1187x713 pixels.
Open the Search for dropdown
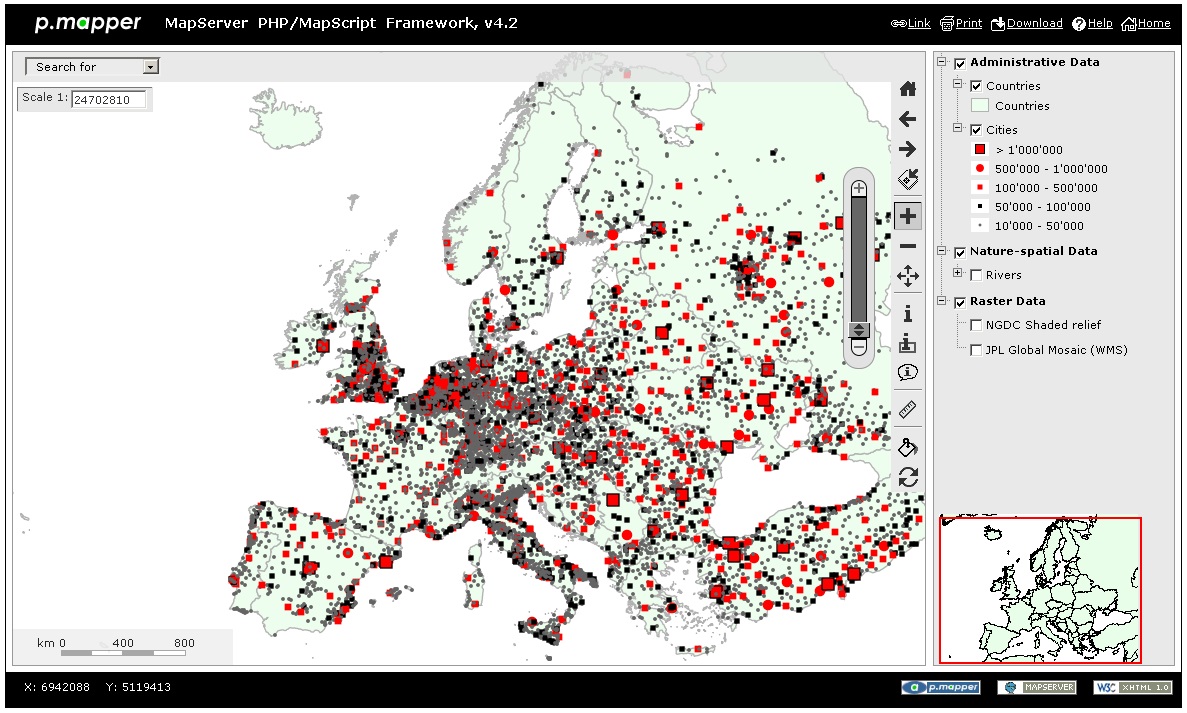(x=92, y=67)
